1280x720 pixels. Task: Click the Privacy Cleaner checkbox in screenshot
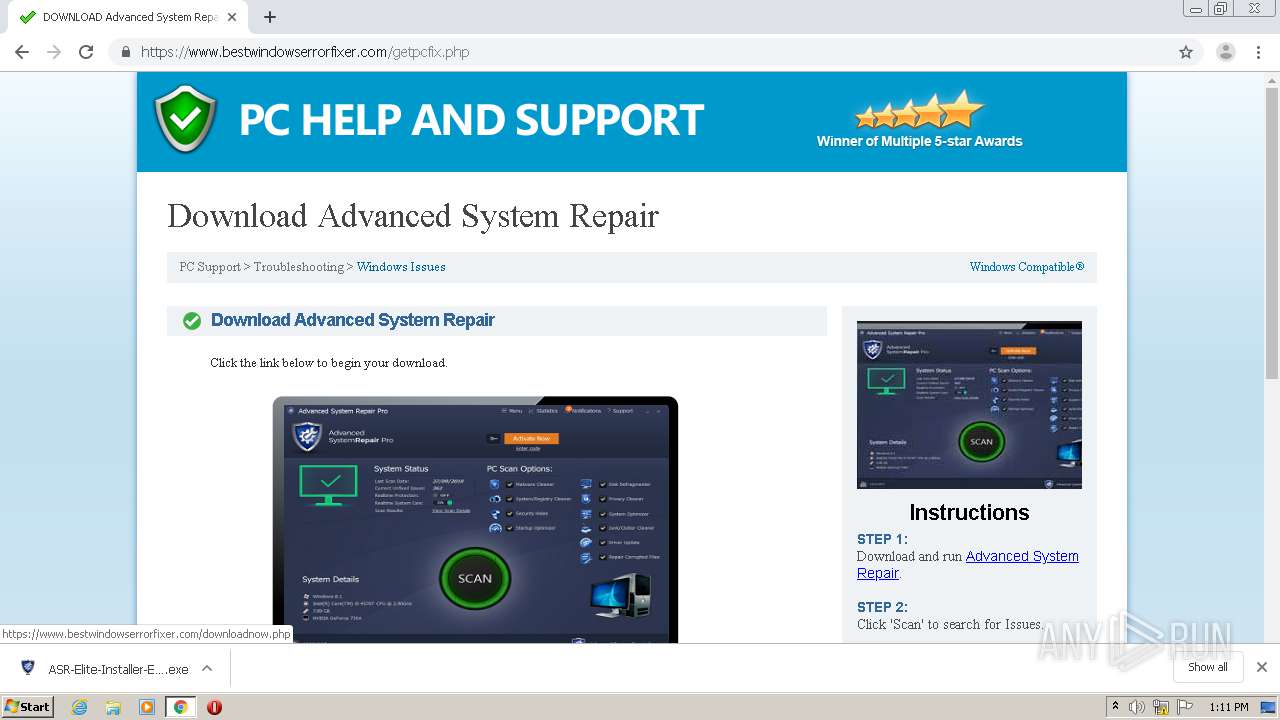click(x=603, y=499)
